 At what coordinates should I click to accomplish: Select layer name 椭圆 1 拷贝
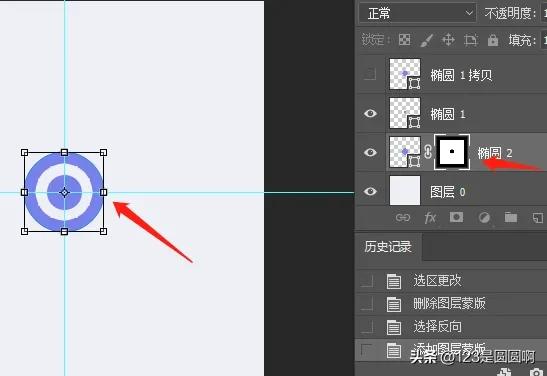coord(461,75)
